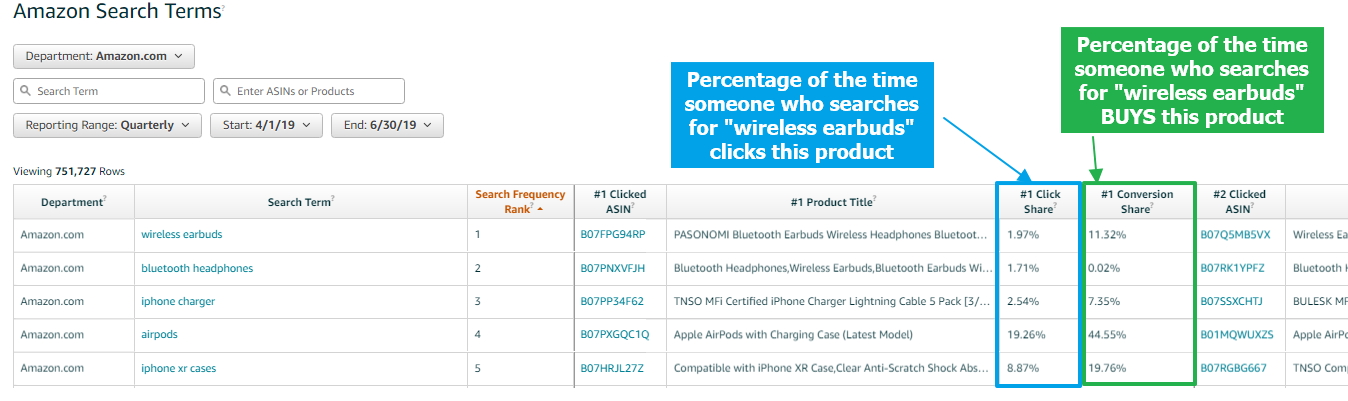
Task: Open the iphone charger search term link
Action: [x=178, y=302]
